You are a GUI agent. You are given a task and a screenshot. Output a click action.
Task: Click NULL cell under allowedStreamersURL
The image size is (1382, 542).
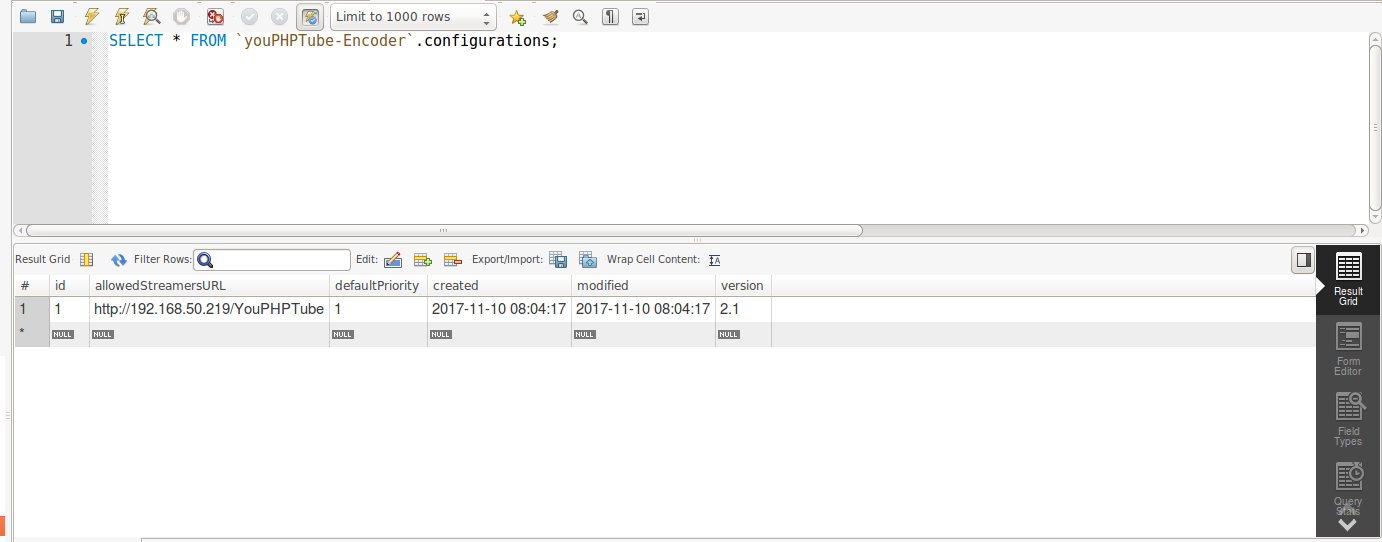pyautogui.click(x=209, y=334)
